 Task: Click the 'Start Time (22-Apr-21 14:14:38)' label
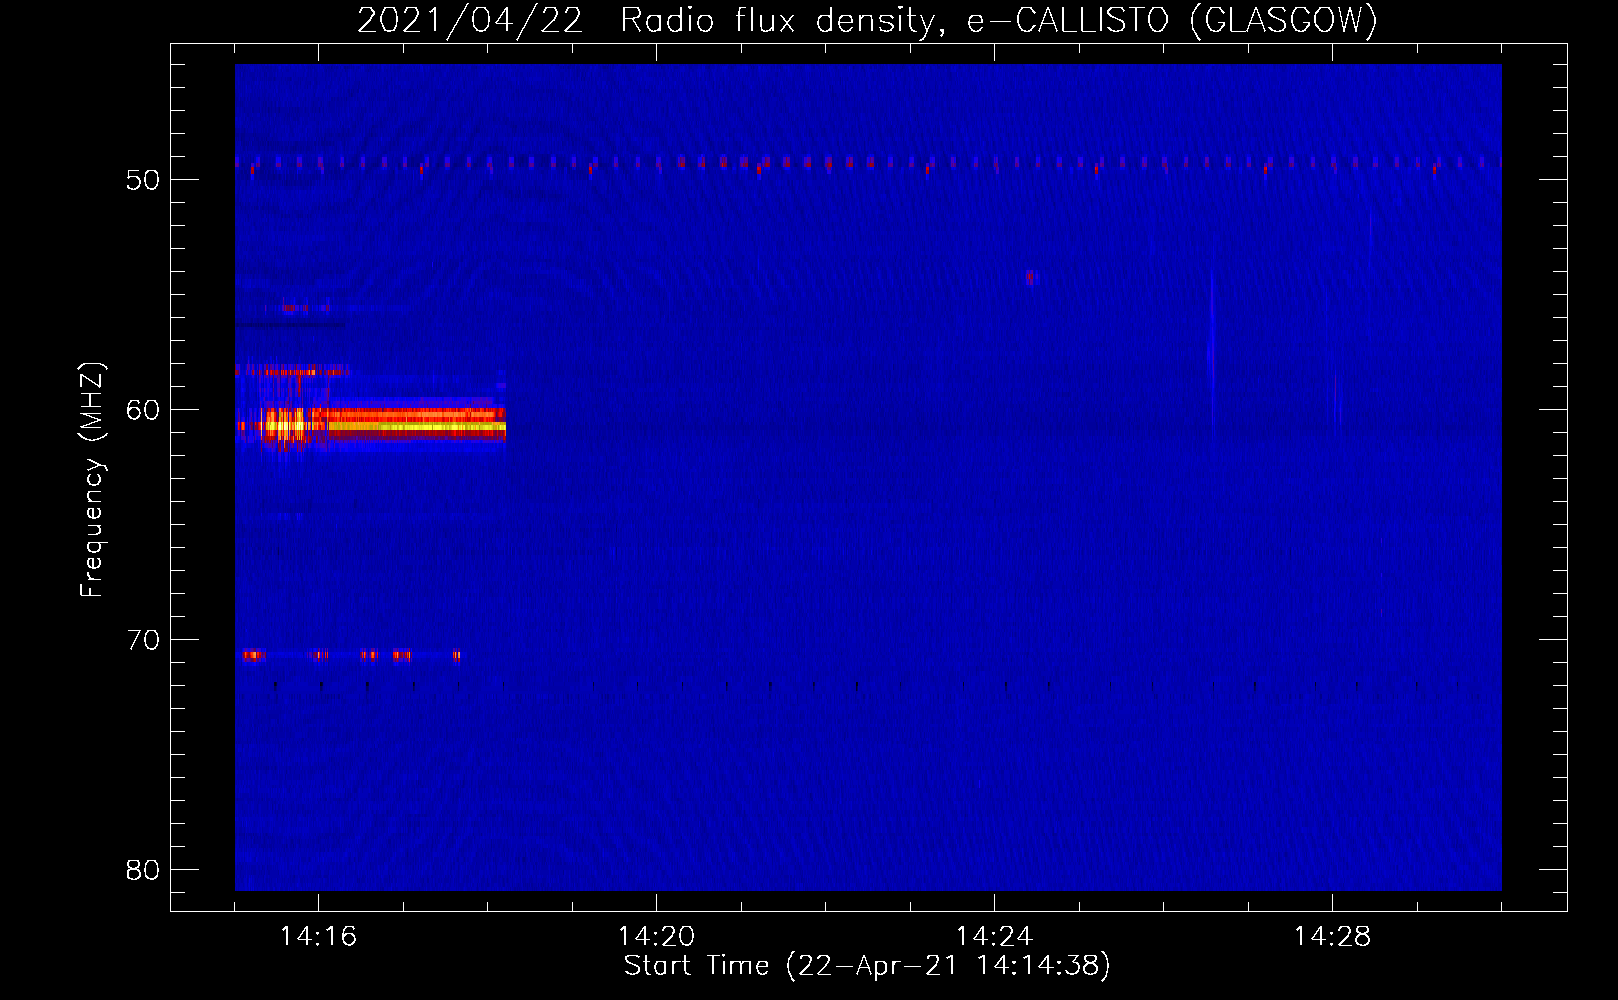[867, 966]
